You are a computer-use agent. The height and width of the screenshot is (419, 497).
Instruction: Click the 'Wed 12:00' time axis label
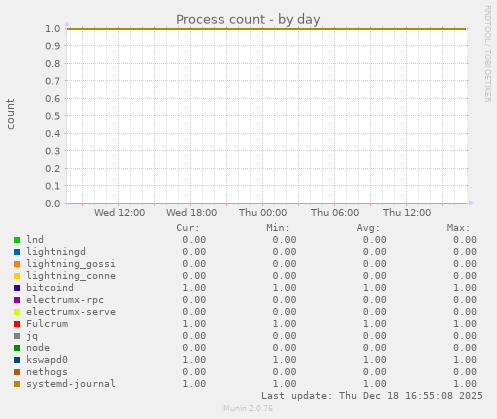tap(119, 212)
